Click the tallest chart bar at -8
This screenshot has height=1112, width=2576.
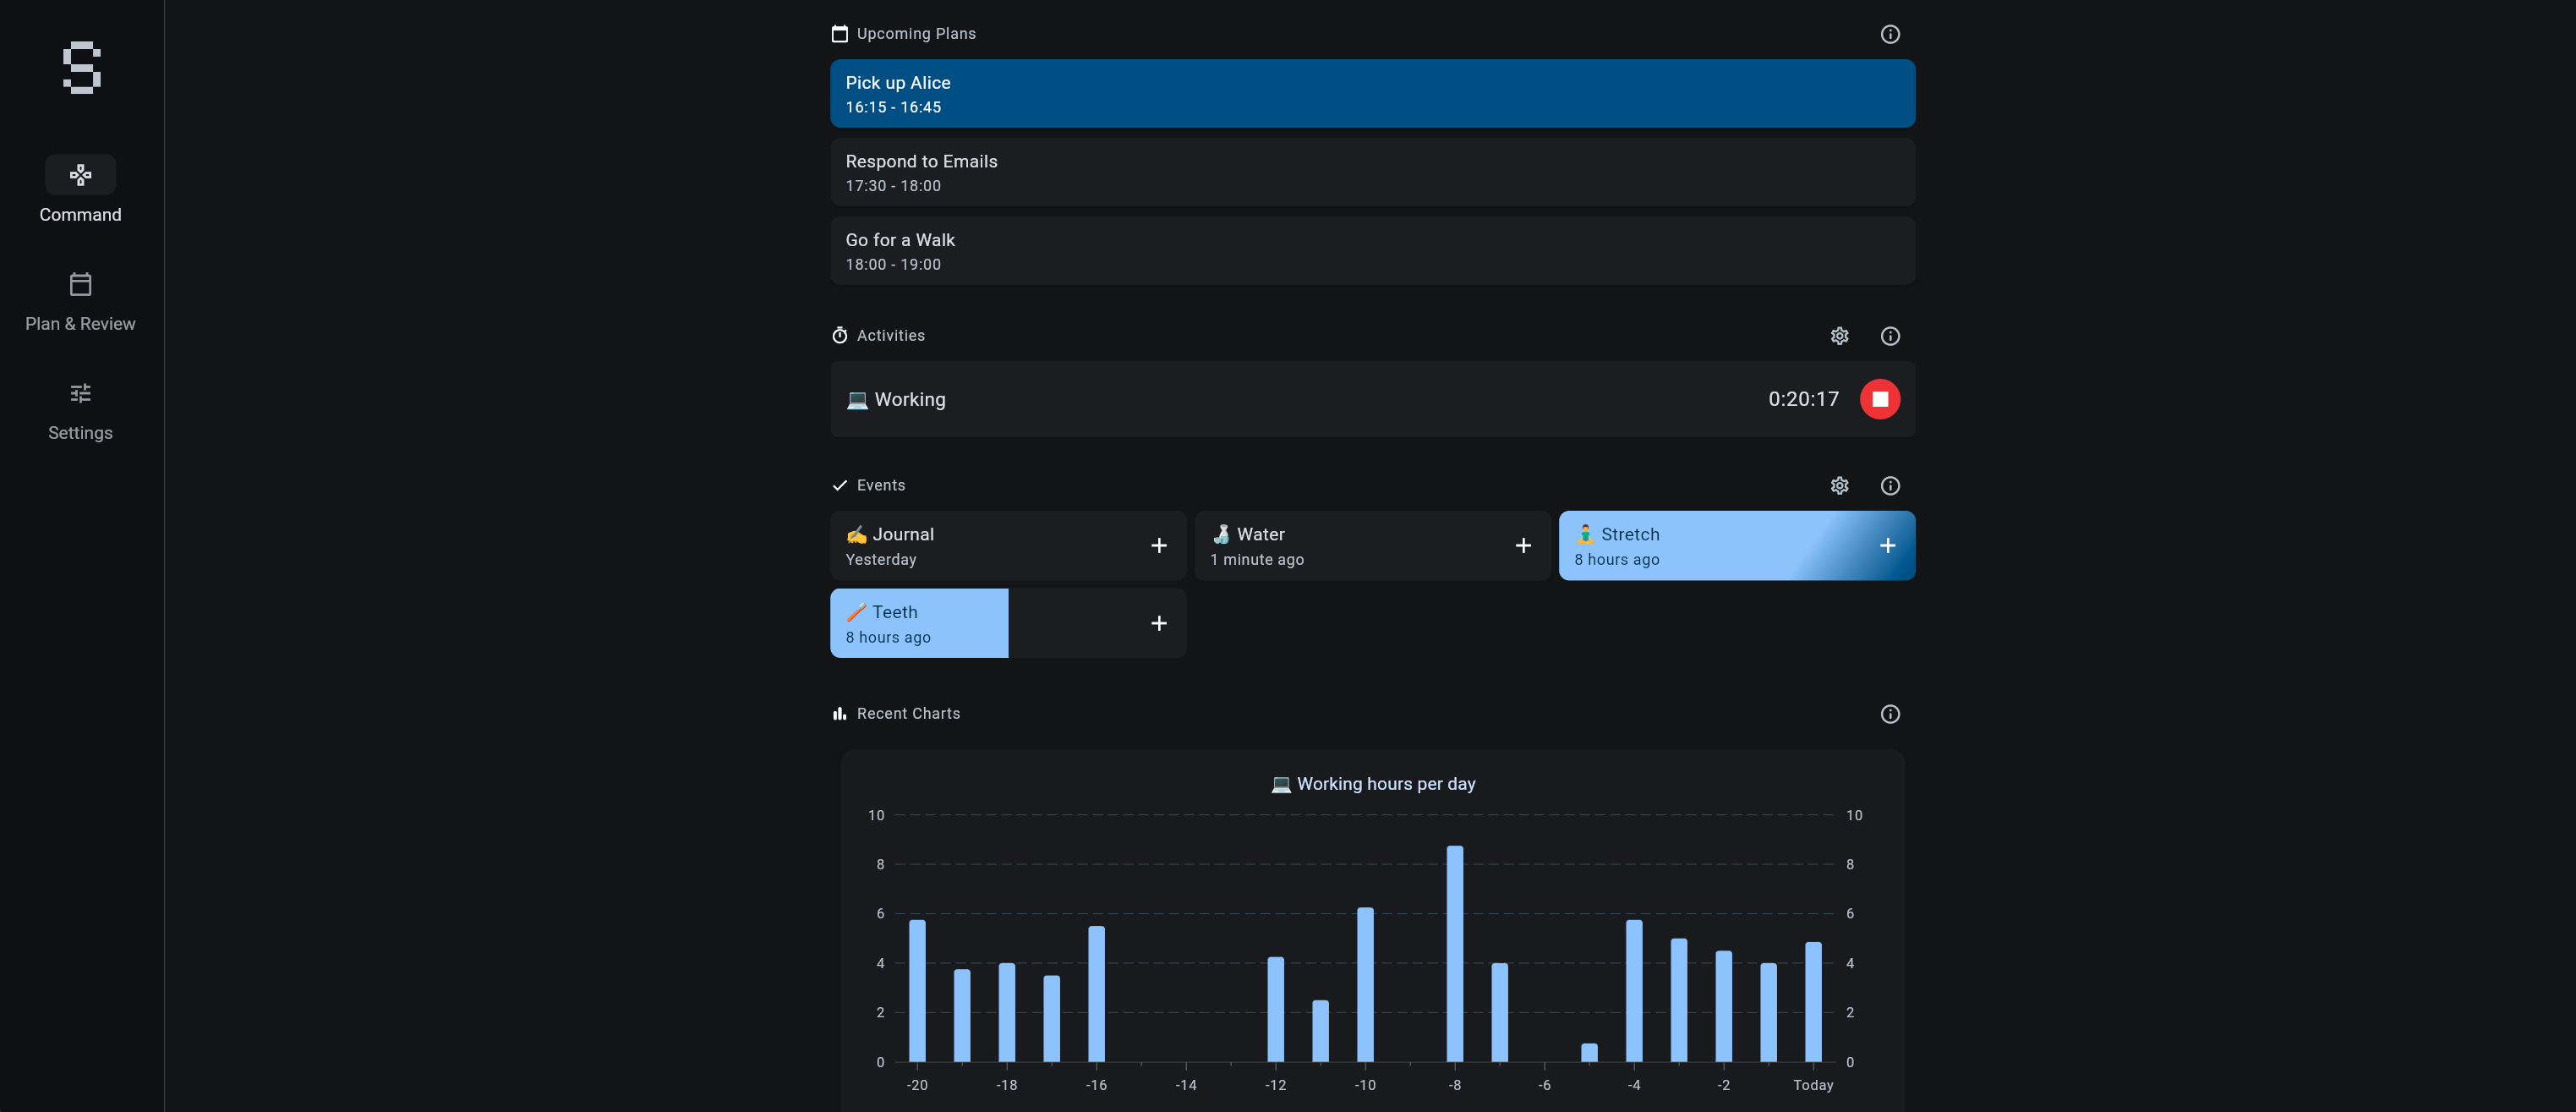pyautogui.click(x=1455, y=954)
